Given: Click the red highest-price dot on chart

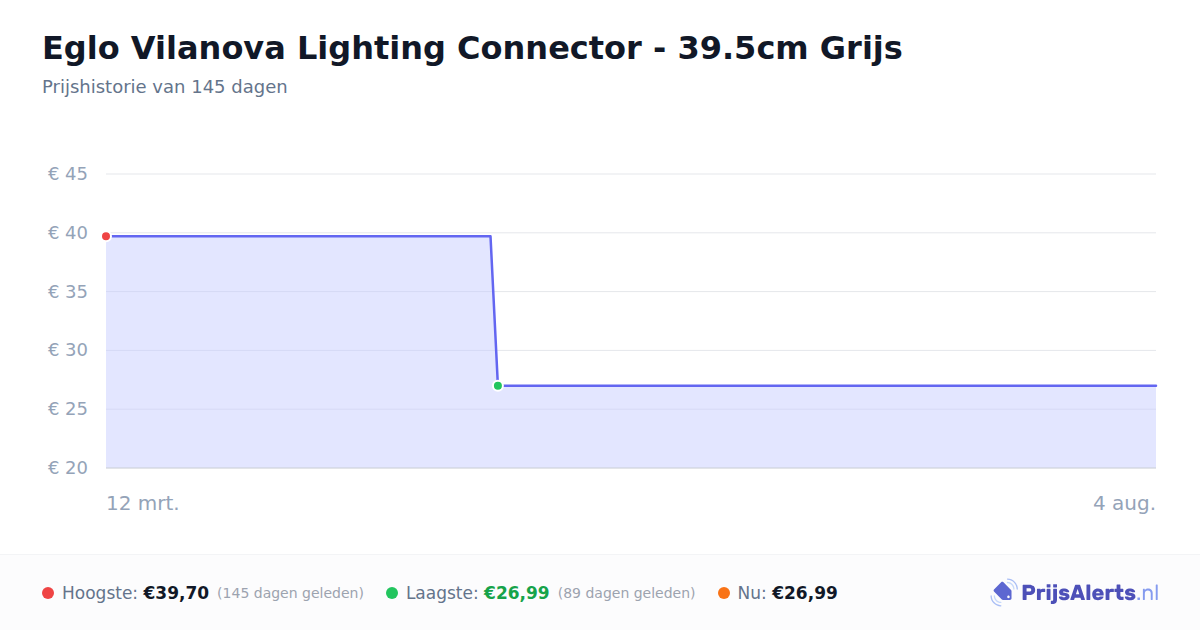Looking at the screenshot, I should pyautogui.click(x=106, y=236).
